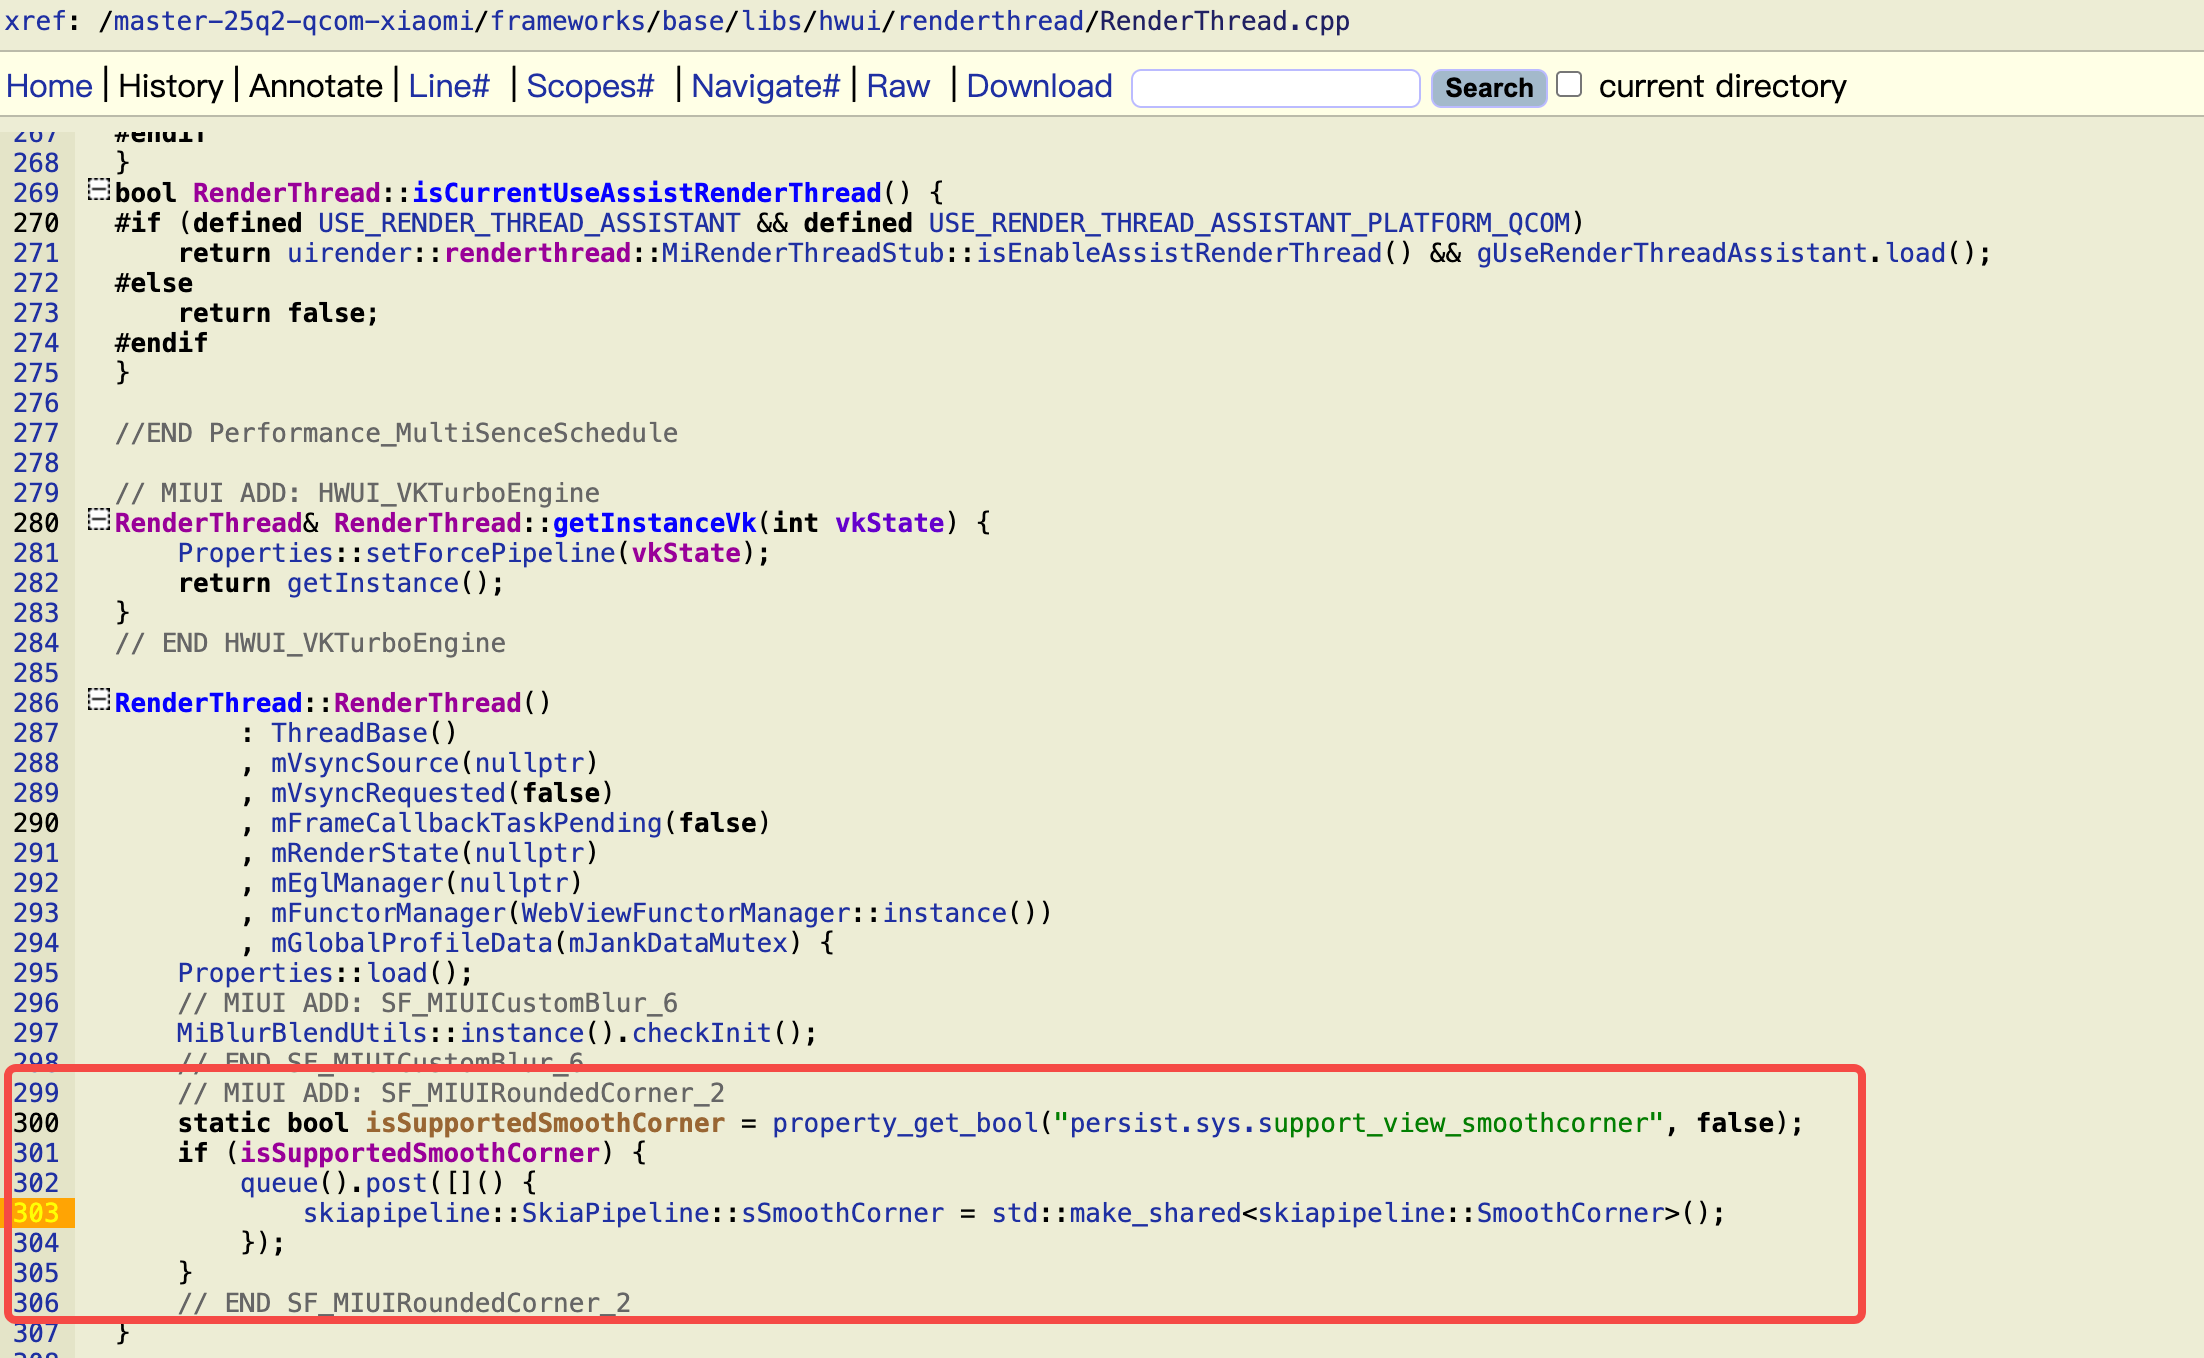Open hwui path segment link

coord(850,21)
